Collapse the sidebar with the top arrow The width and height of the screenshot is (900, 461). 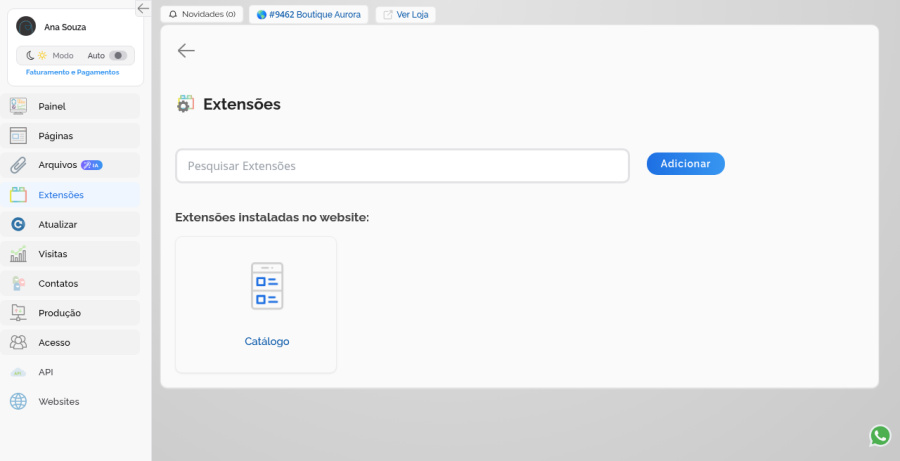pos(143,8)
